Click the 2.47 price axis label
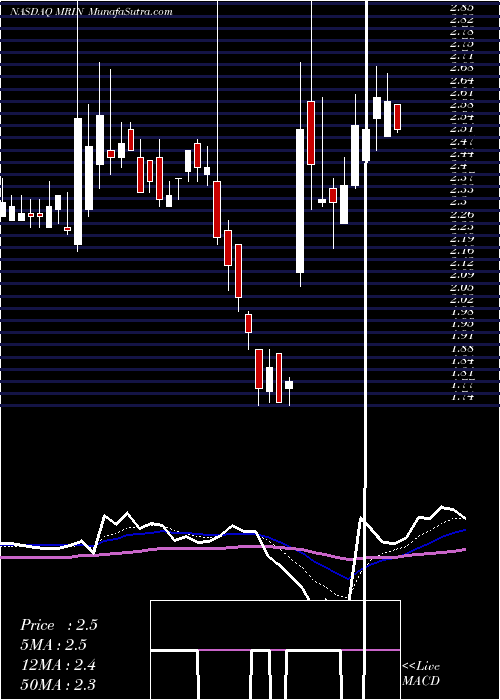Image resolution: width=500 pixels, height=700 pixels. 462,142
